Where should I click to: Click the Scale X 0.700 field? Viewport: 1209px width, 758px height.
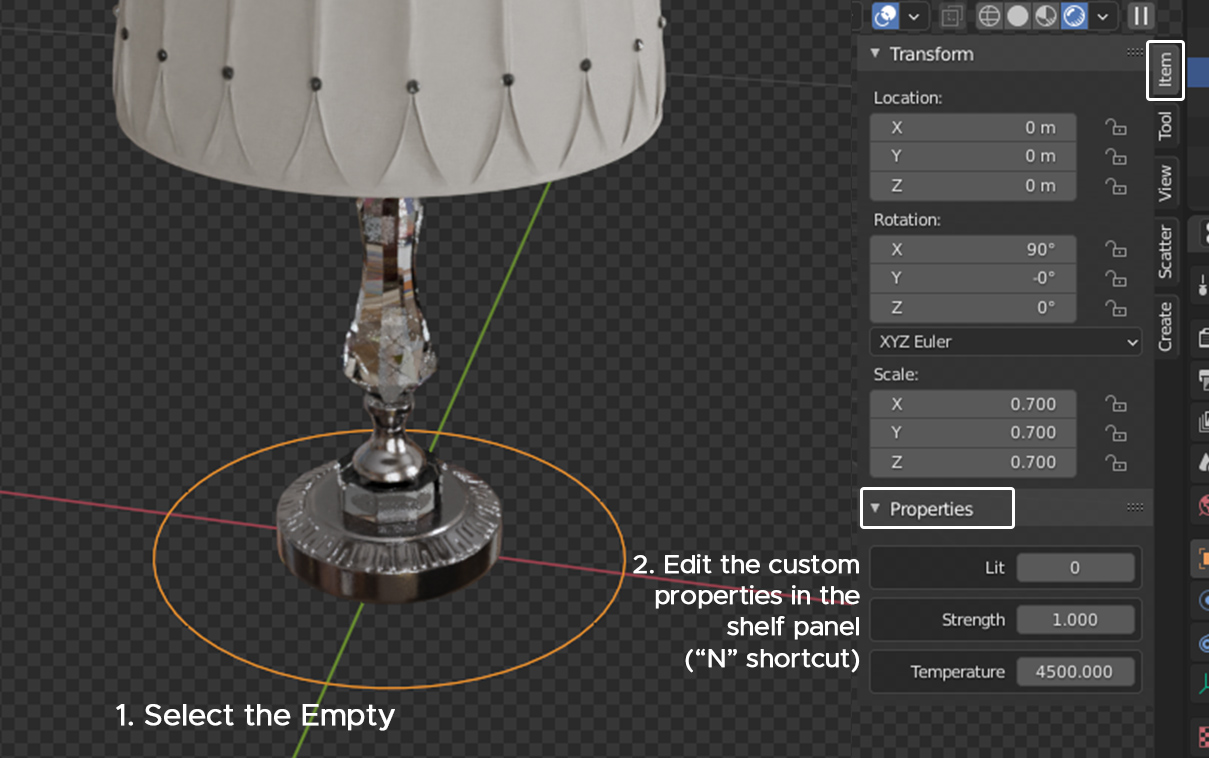click(973, 404)
